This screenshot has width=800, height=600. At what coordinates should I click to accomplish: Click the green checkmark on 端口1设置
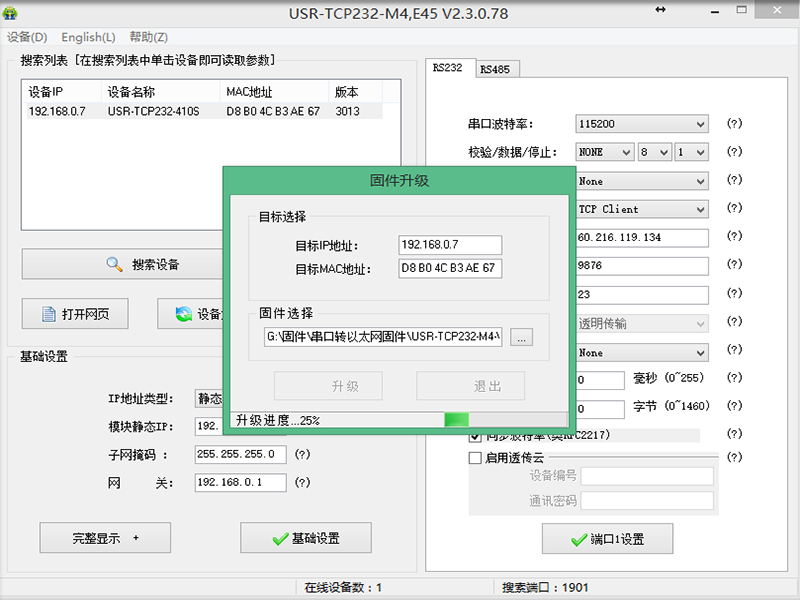point(578,539)
